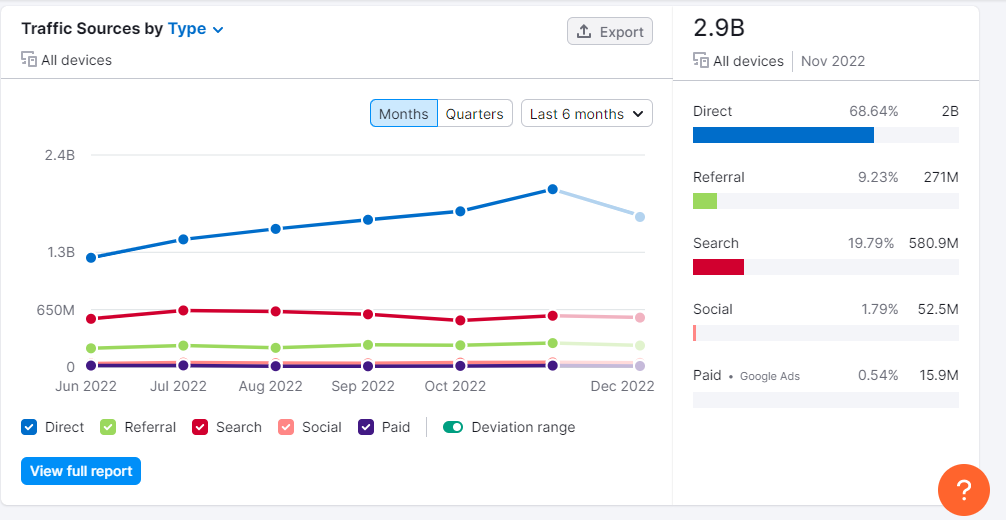Click Direct data point for Jun 2022

click(91, 257)
